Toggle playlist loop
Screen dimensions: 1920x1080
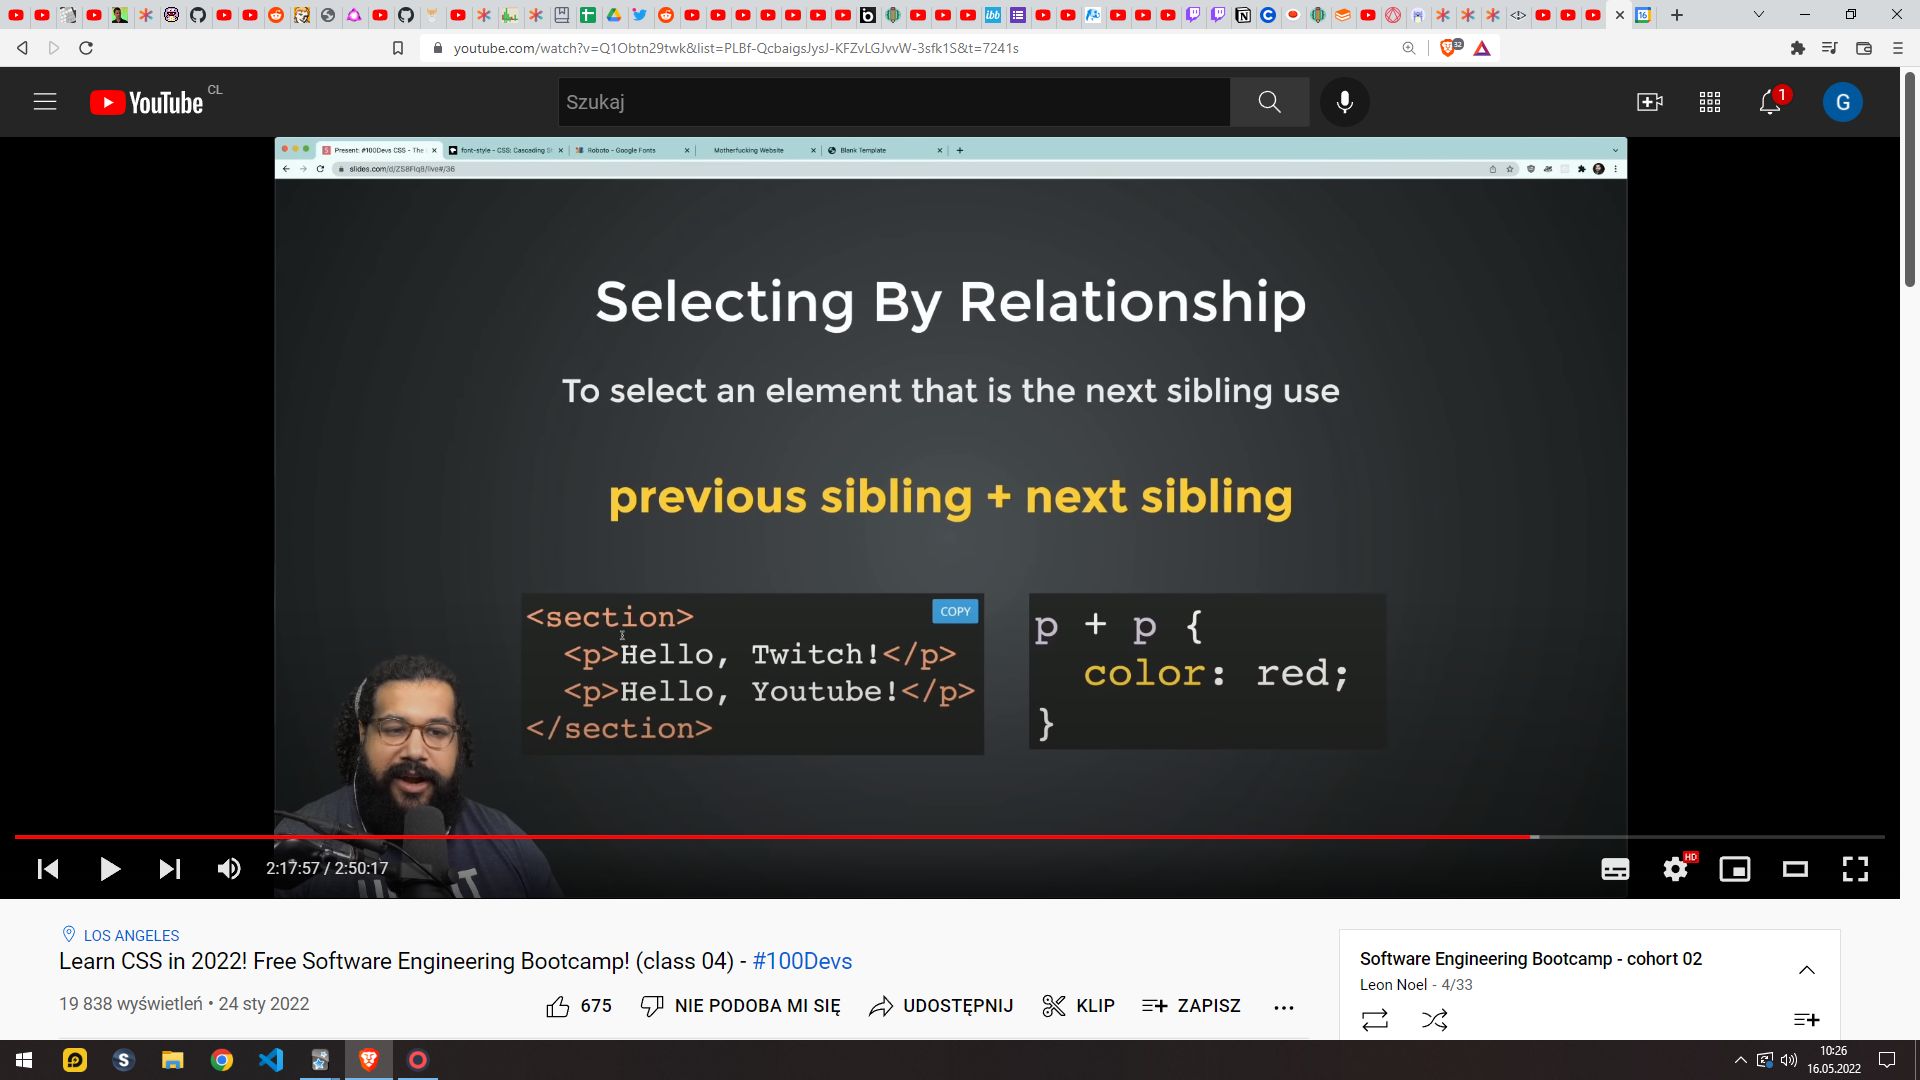pos(1375,1020)
